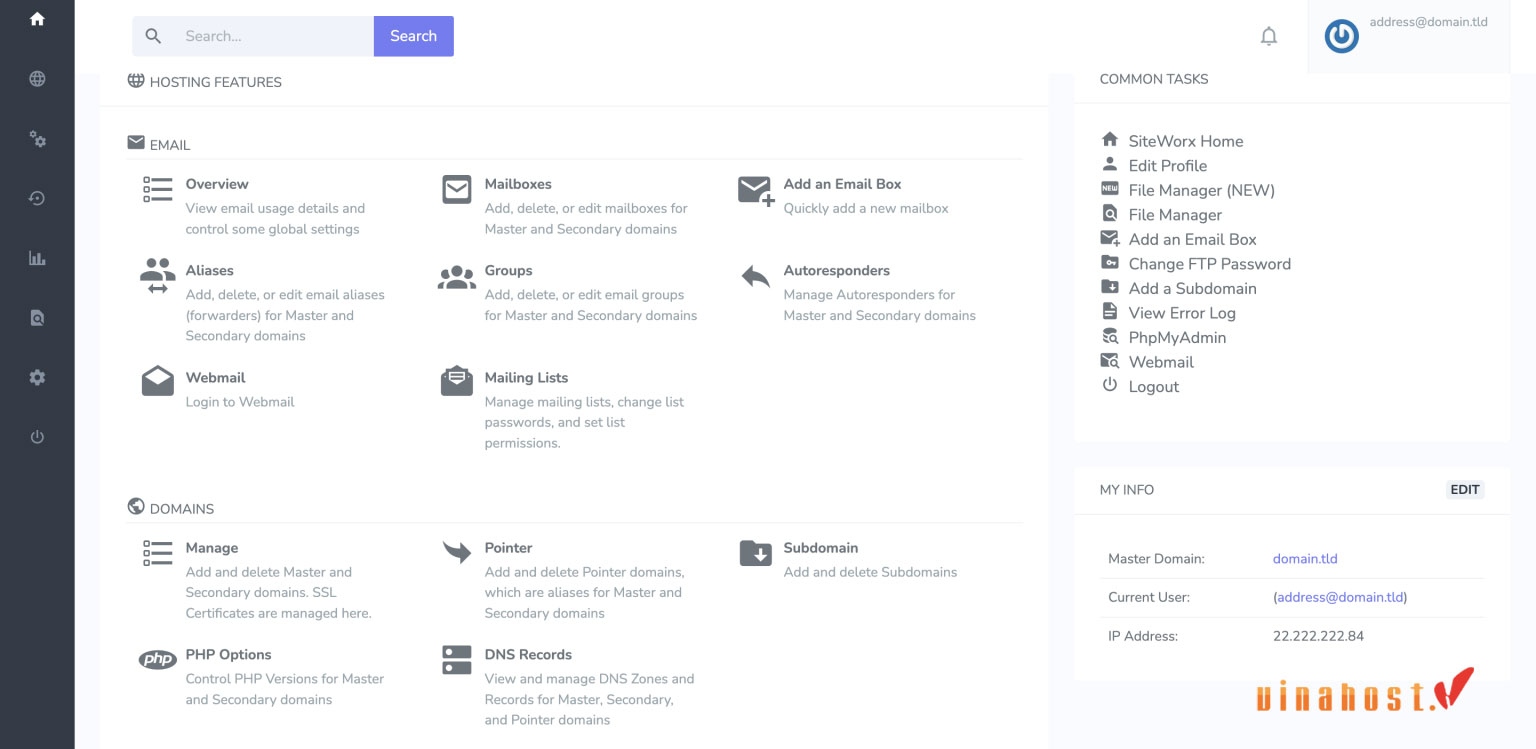Viewport: 1536px width, 749px height.
Task: Click the Mailboxes envelope icon
Action: point(457,189)
